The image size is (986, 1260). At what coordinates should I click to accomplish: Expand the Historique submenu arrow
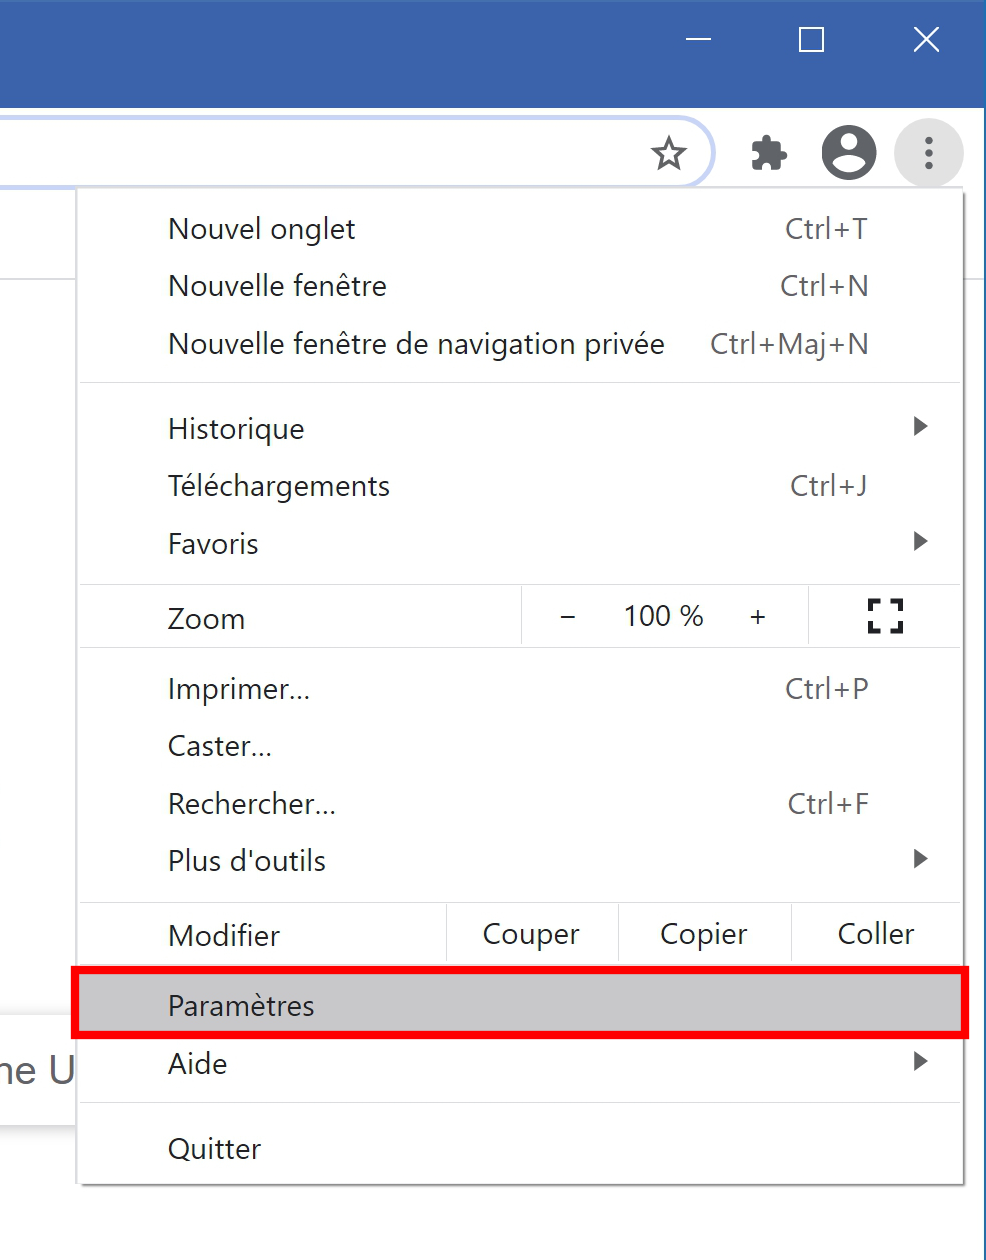[921, 427]
